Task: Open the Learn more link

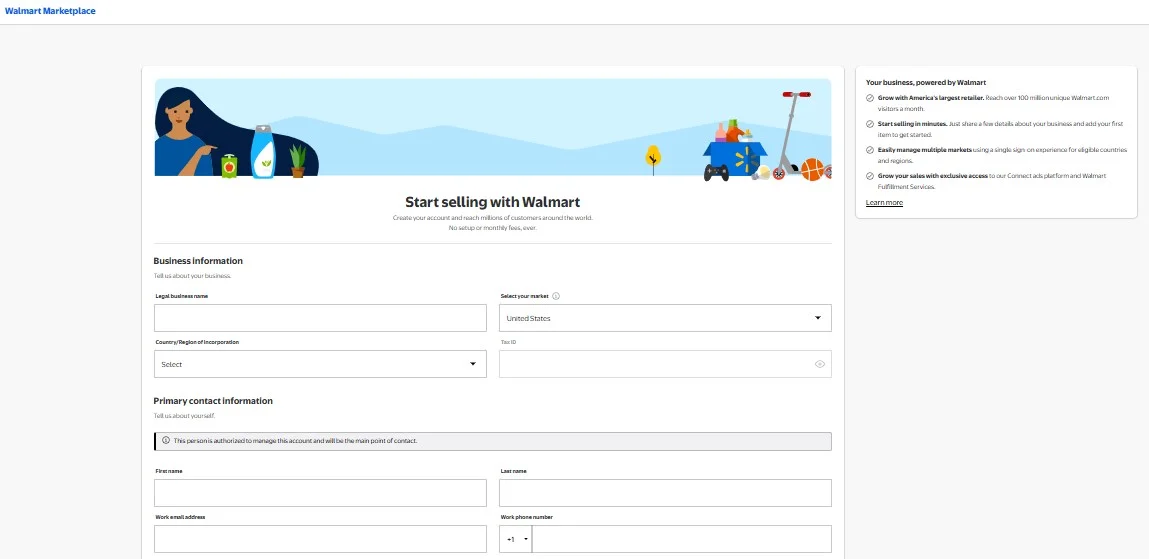Action: (x=884, y=203)
